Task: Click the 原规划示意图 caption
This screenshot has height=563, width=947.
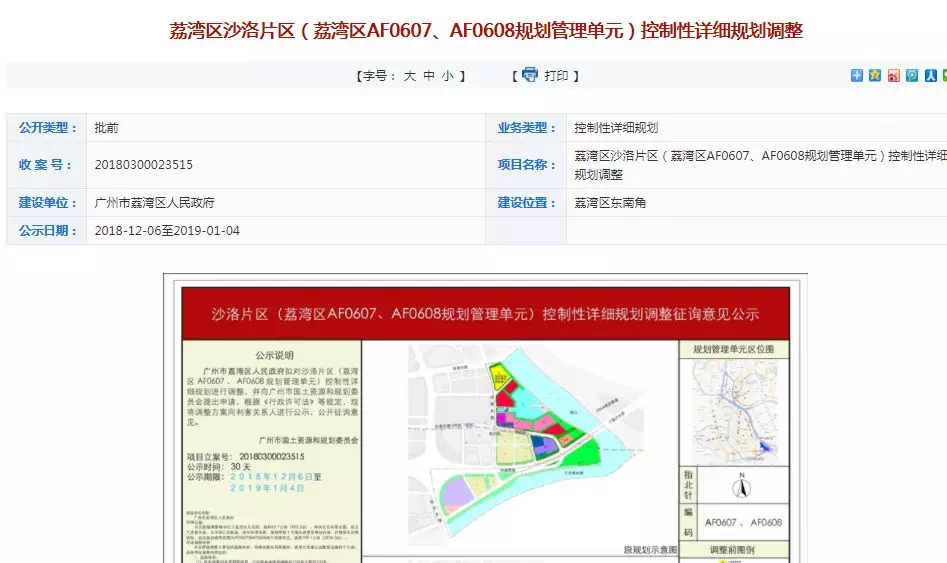Action: 650,550
